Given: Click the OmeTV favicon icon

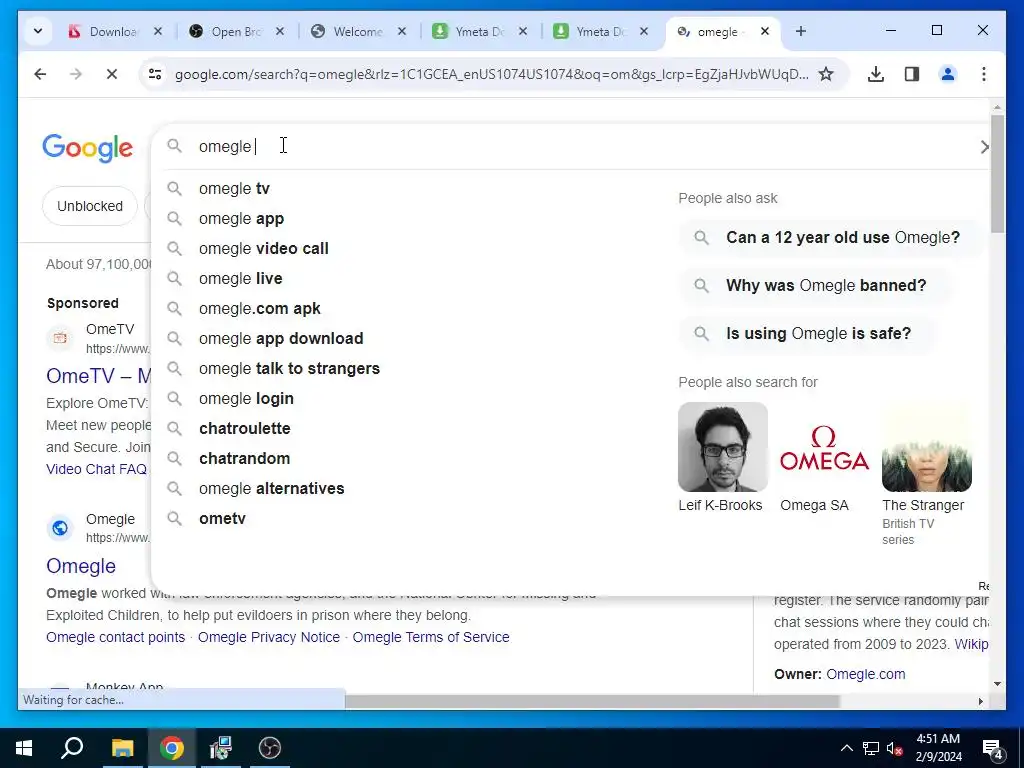Looking at the screenshot, I should [x=60, y=338].
